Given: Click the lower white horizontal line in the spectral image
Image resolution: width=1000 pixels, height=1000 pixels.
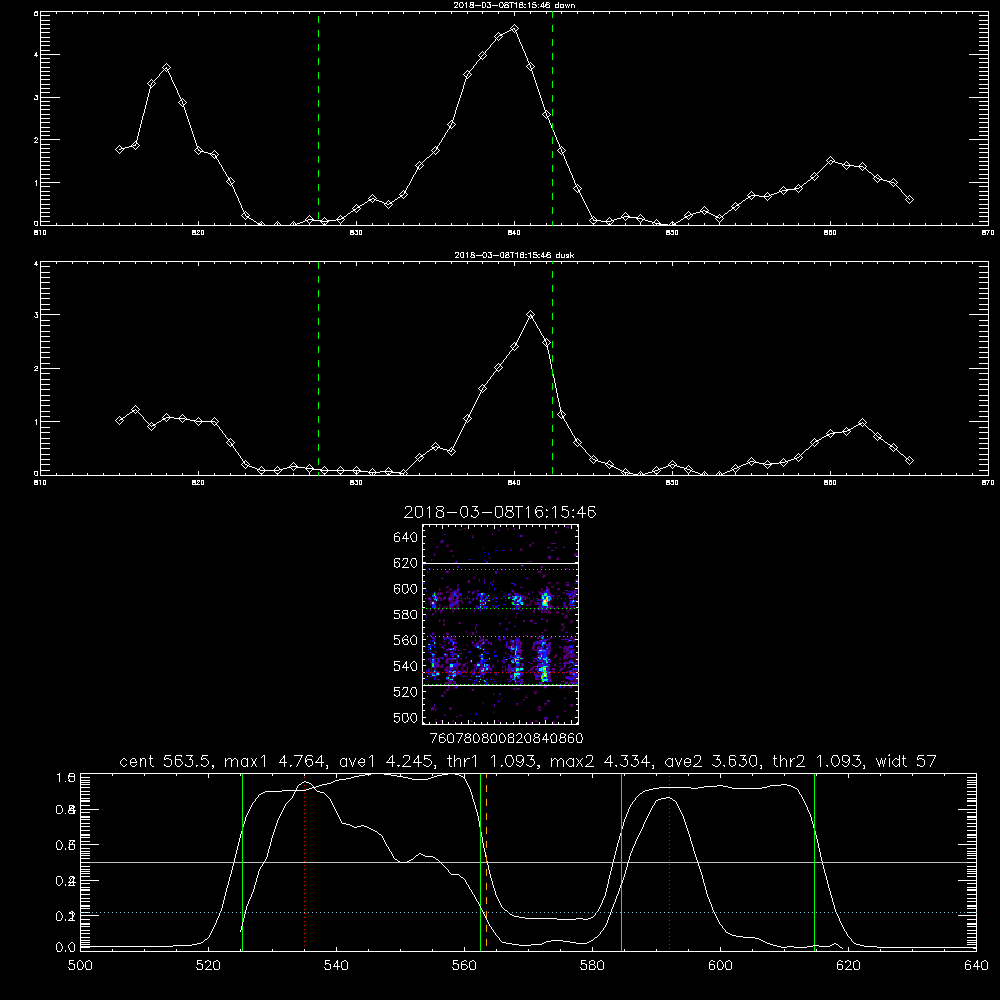Looking at the screenshot, I should [501, 686].
